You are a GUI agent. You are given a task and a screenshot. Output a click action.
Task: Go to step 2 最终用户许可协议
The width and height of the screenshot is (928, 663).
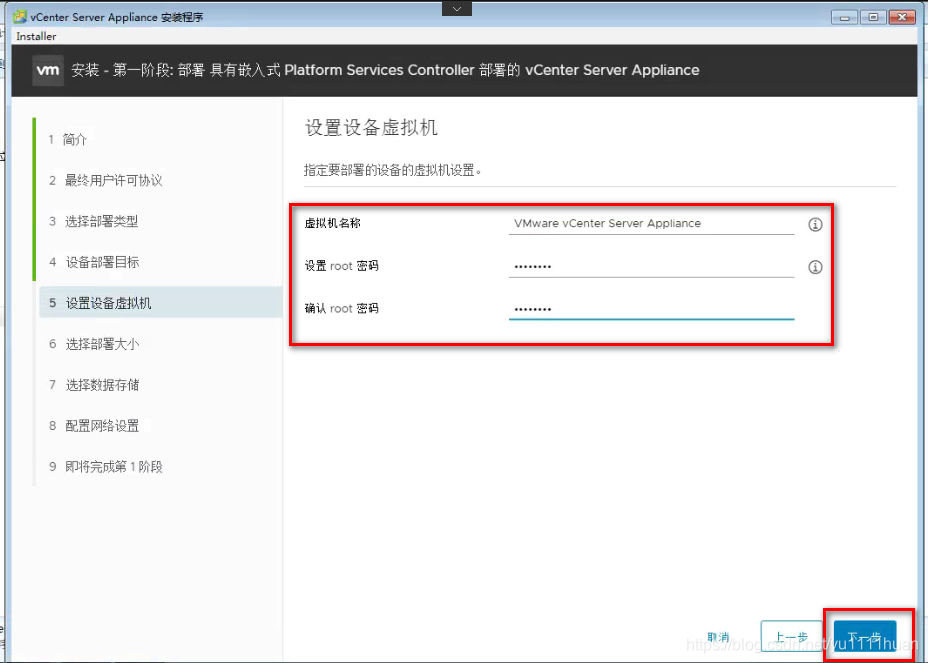tap(105, 180)
